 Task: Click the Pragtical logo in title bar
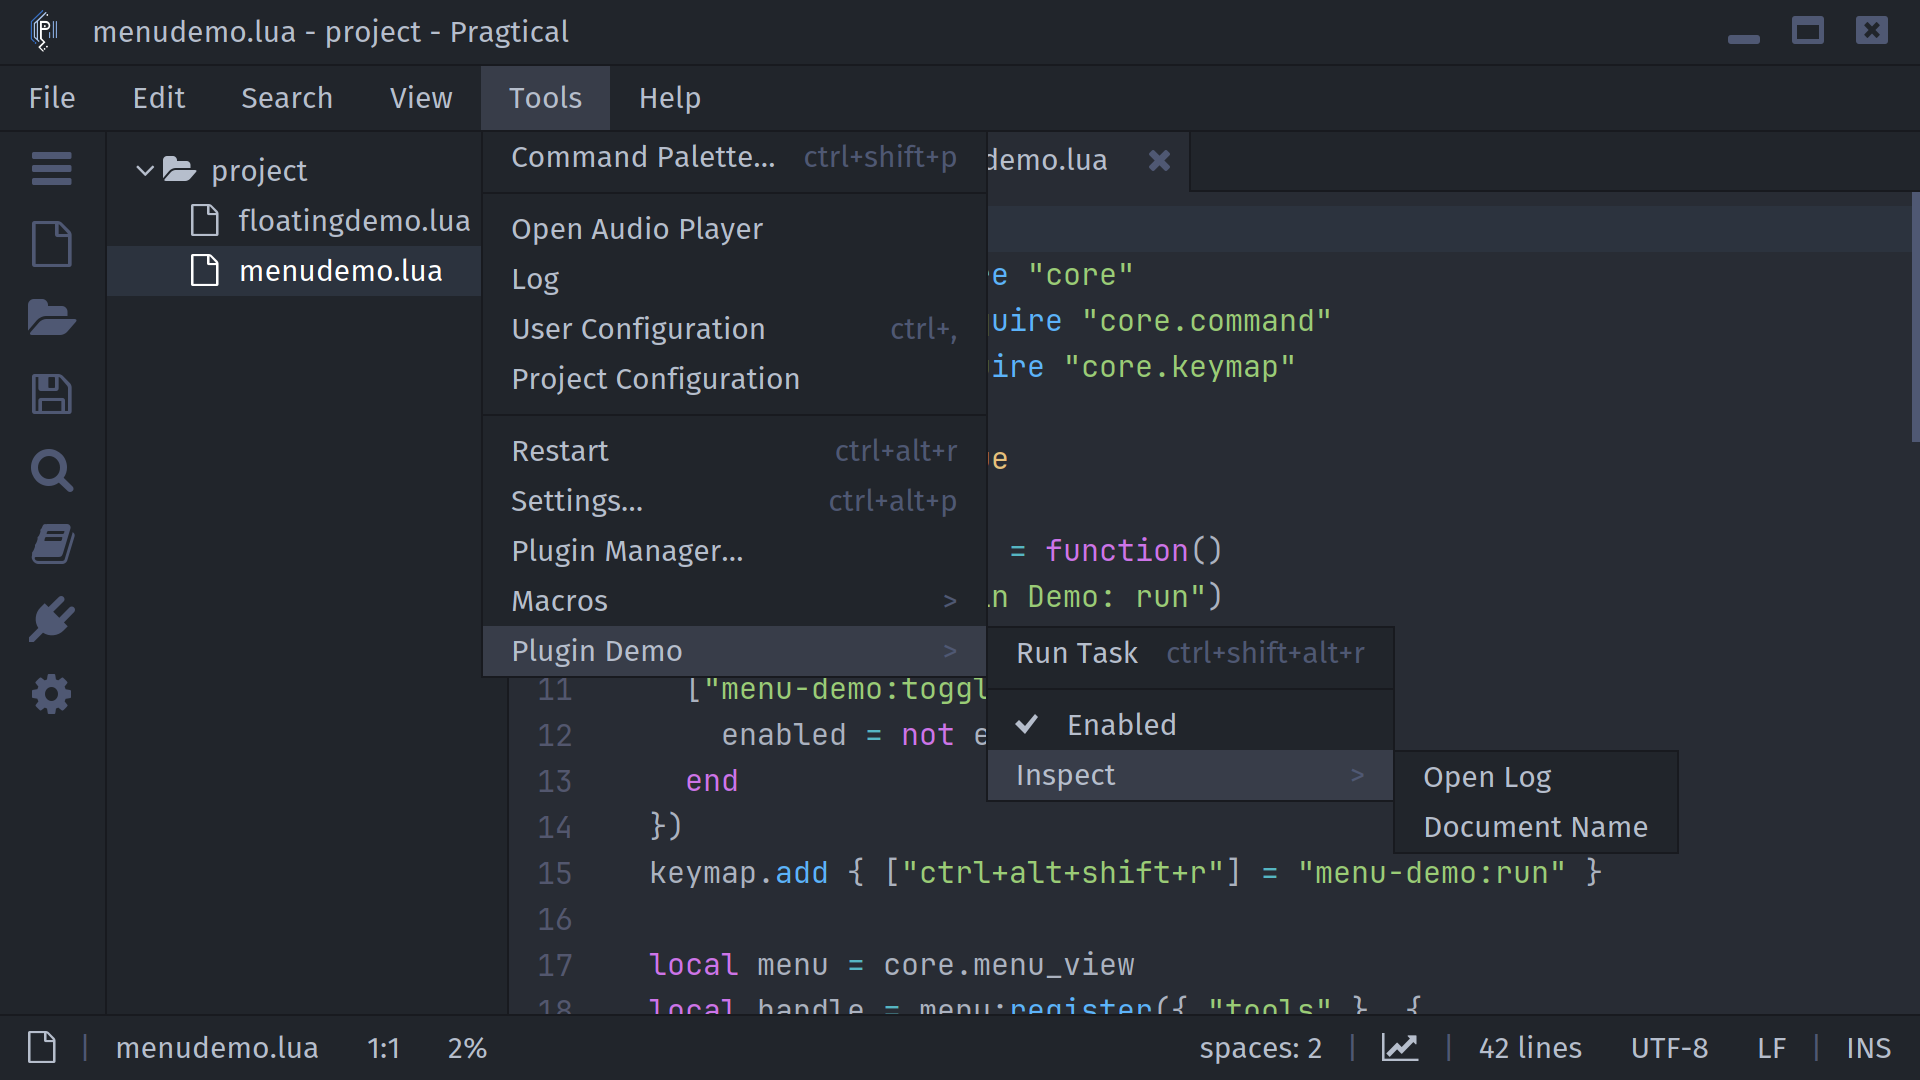click(44, 31)
